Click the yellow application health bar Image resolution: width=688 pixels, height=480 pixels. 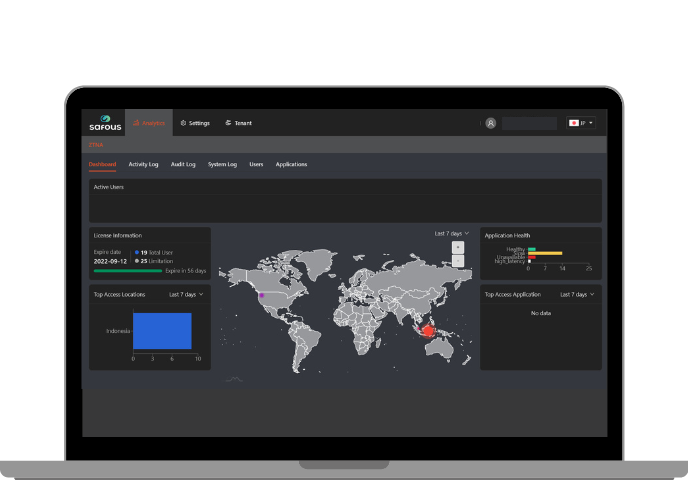(545, 253)
